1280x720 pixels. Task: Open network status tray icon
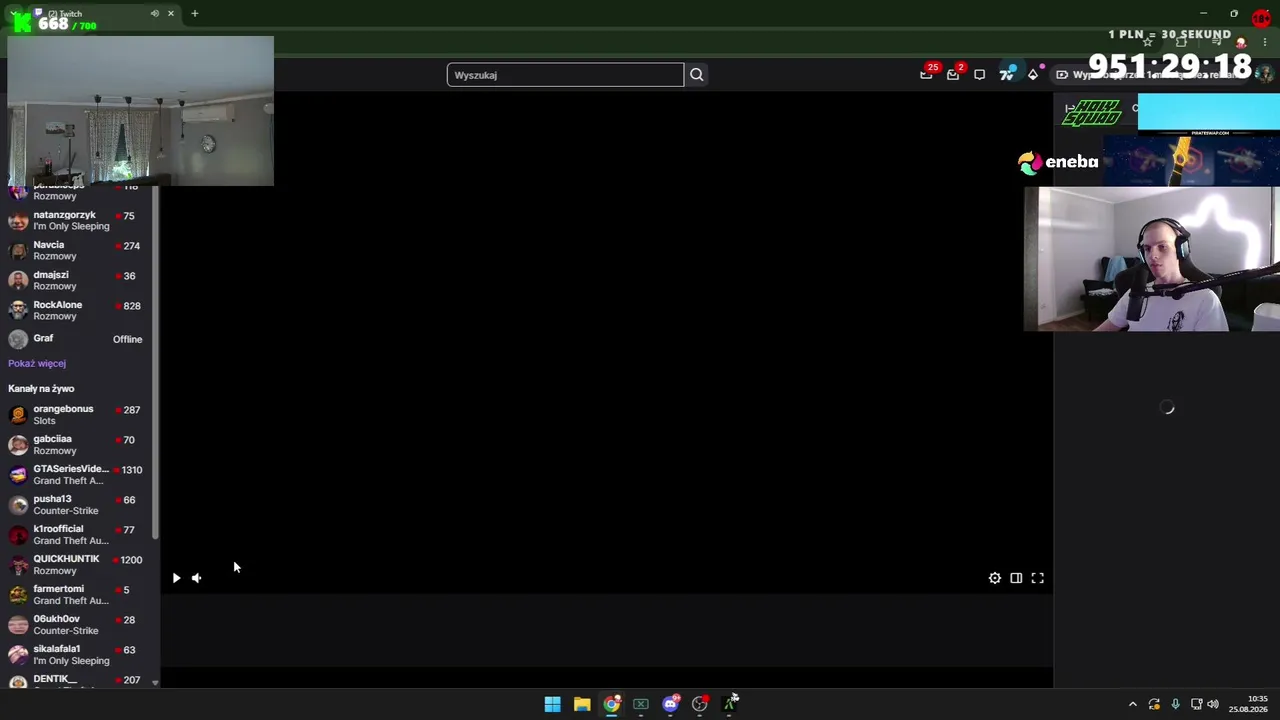[x=1196, y=704]
